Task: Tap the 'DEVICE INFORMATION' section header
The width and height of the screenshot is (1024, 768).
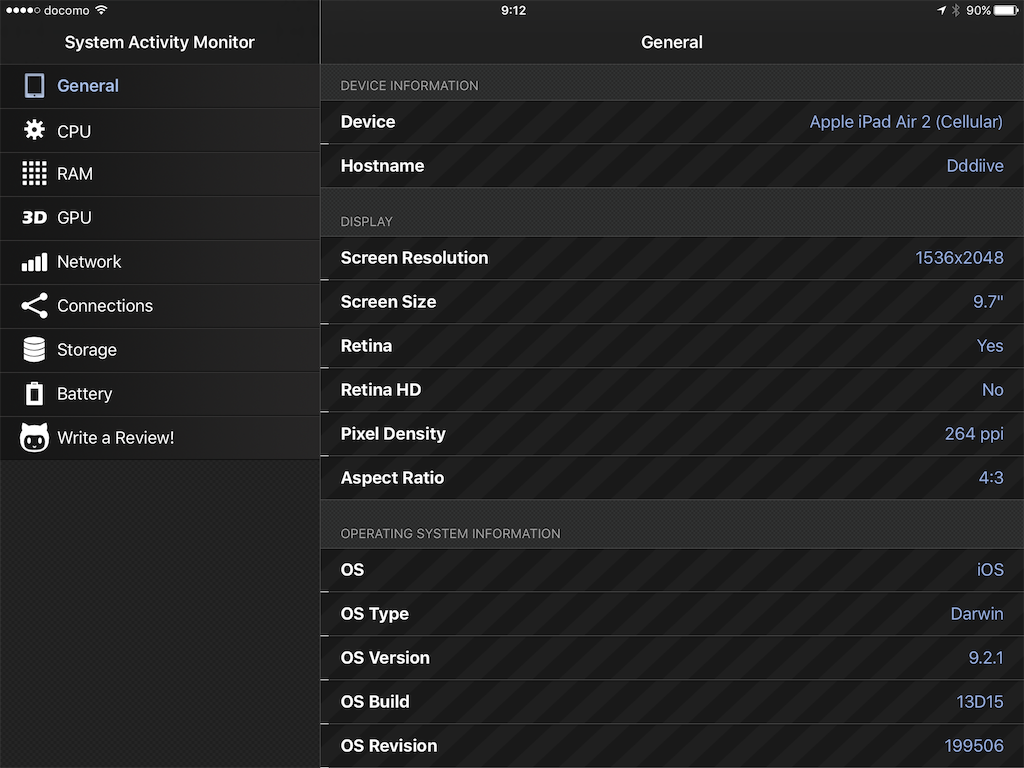Action: coord(409,86)
